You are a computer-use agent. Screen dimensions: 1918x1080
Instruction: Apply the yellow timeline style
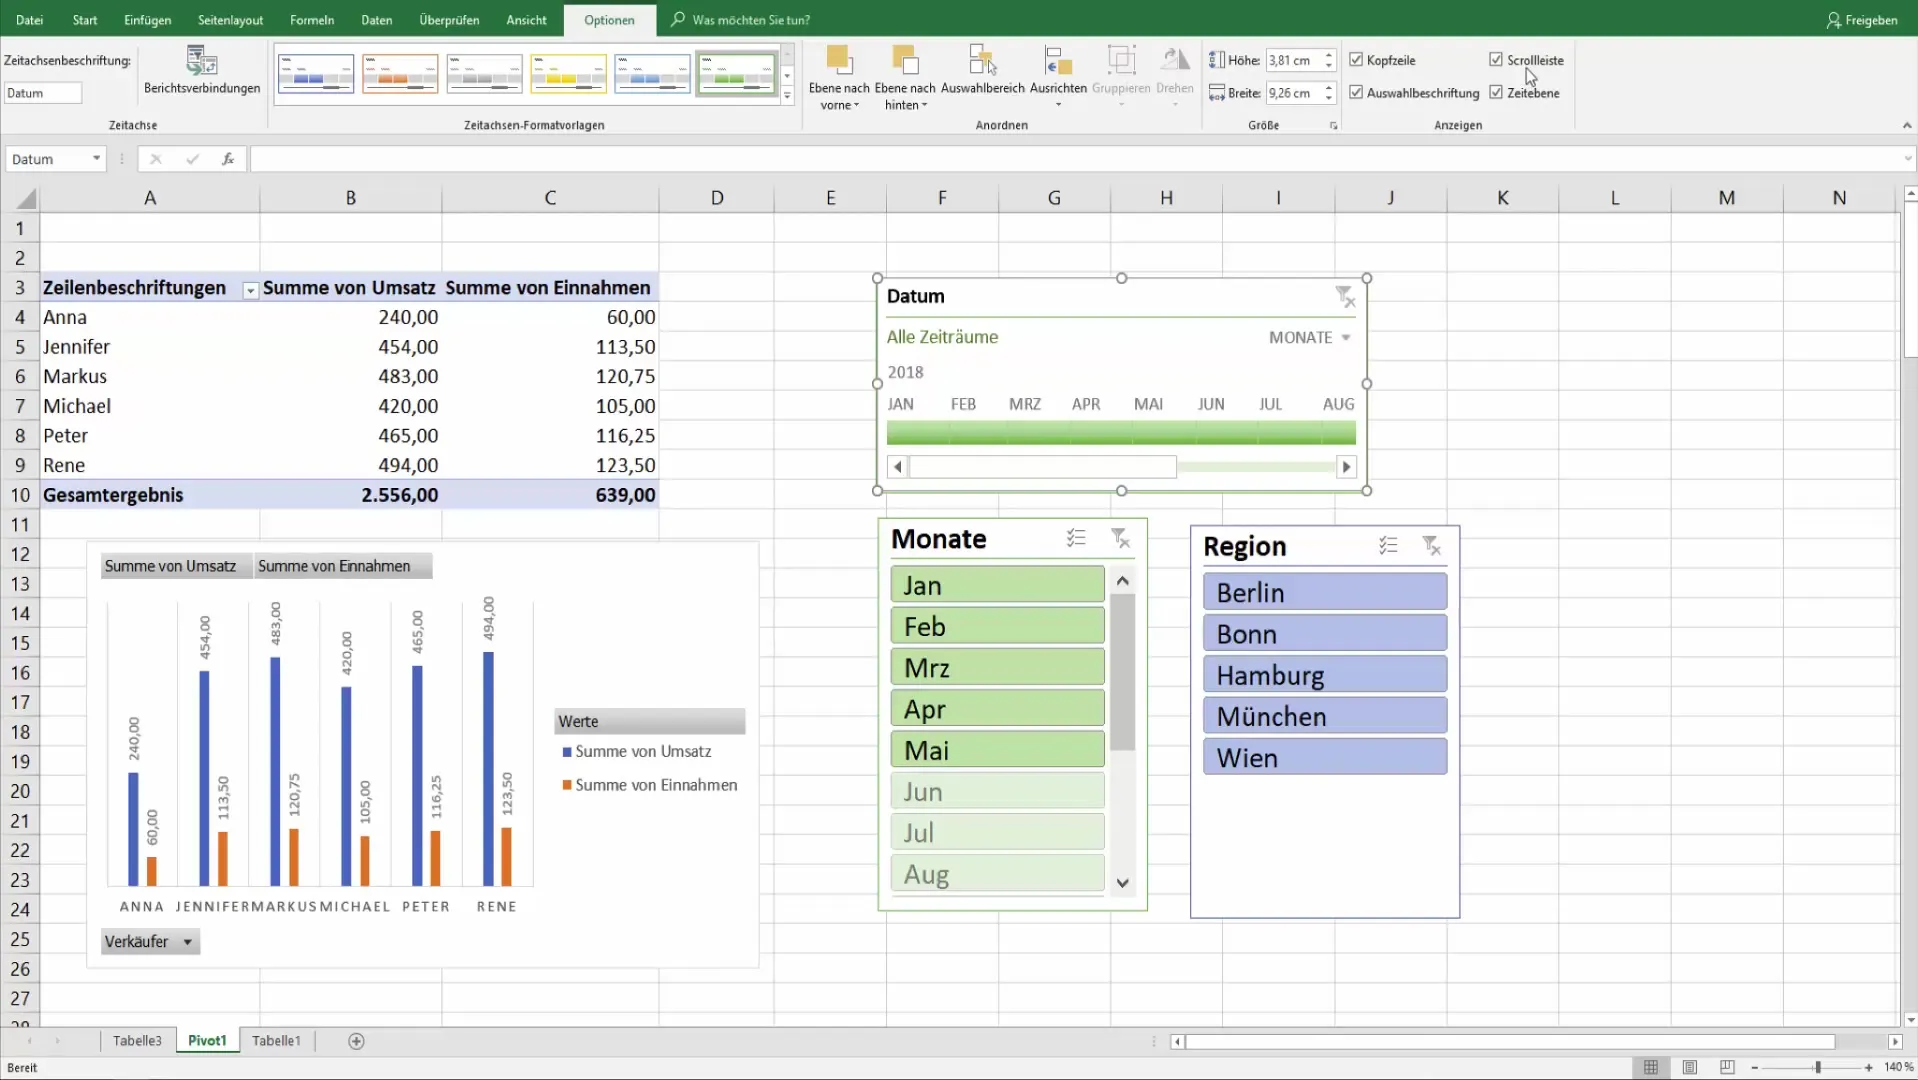pos(568,74)
